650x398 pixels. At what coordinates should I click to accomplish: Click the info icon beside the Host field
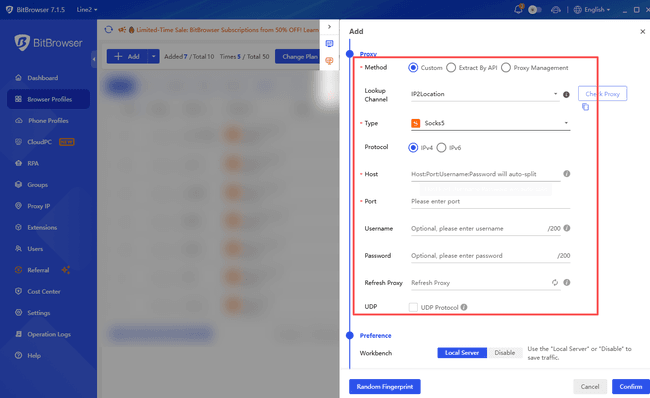[567, 174]
